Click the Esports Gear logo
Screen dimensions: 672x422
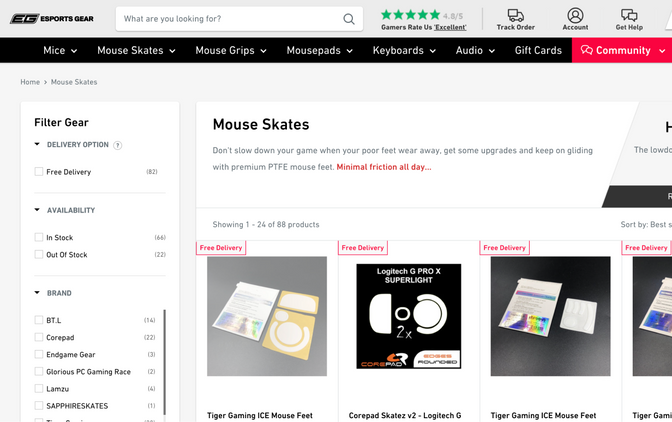(52, 18)
